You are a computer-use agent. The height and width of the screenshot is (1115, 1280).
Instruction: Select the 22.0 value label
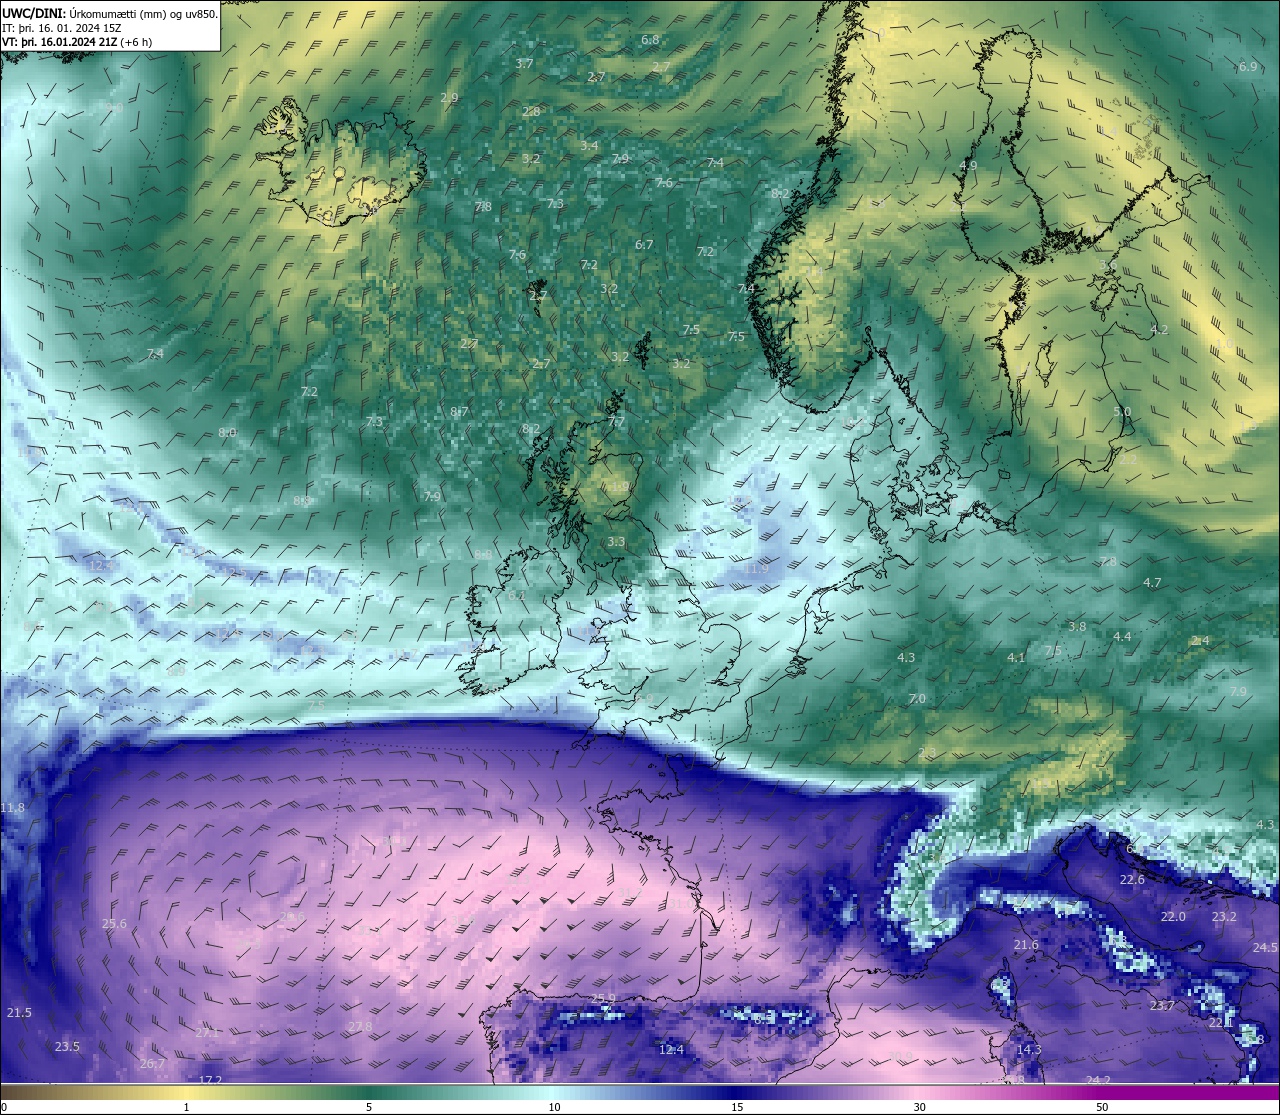1173,917
